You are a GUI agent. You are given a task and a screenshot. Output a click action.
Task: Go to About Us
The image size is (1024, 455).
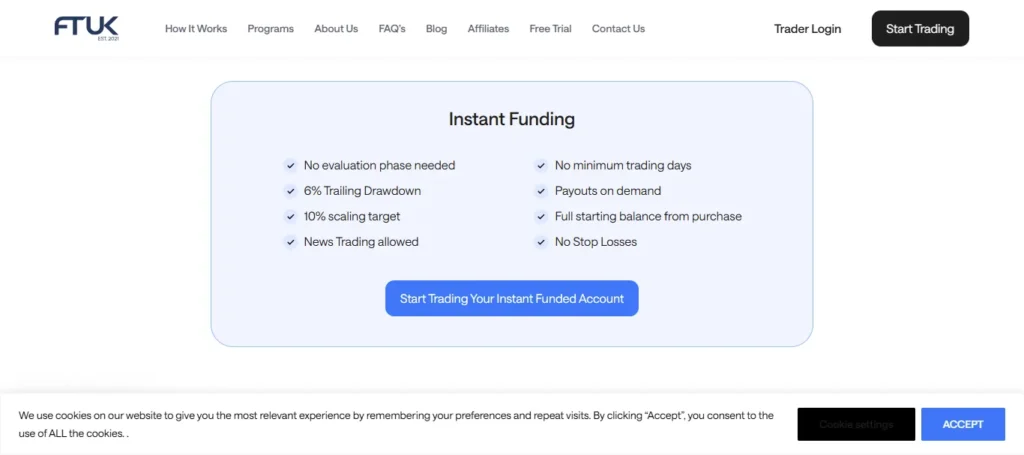336,29
